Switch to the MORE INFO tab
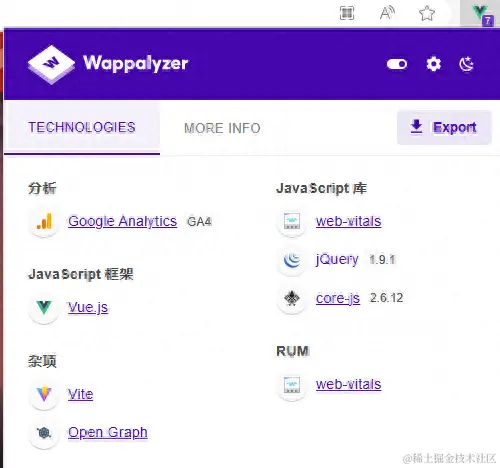 [222, 128]
